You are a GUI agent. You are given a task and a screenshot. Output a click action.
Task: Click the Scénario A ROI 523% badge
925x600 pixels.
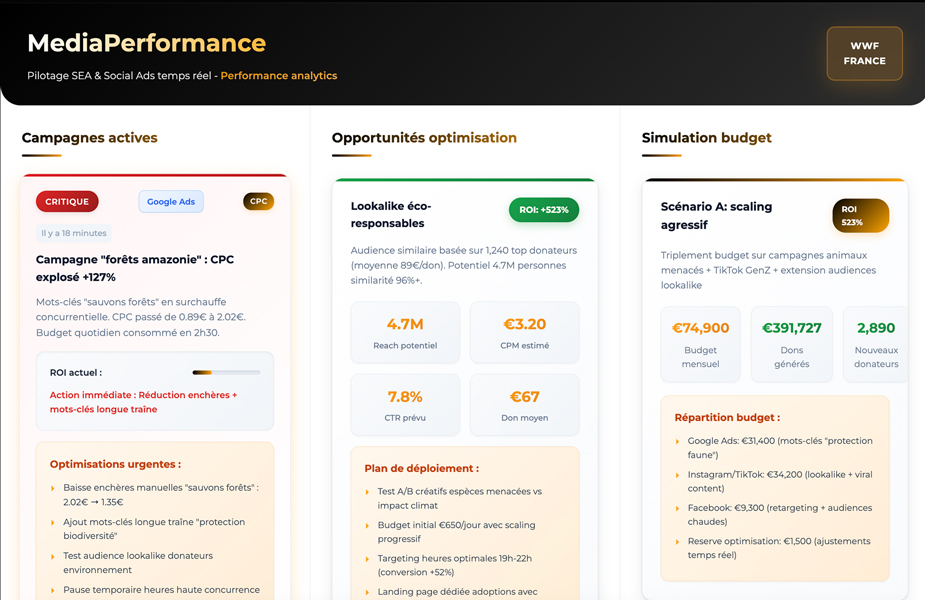click(860, 215)
